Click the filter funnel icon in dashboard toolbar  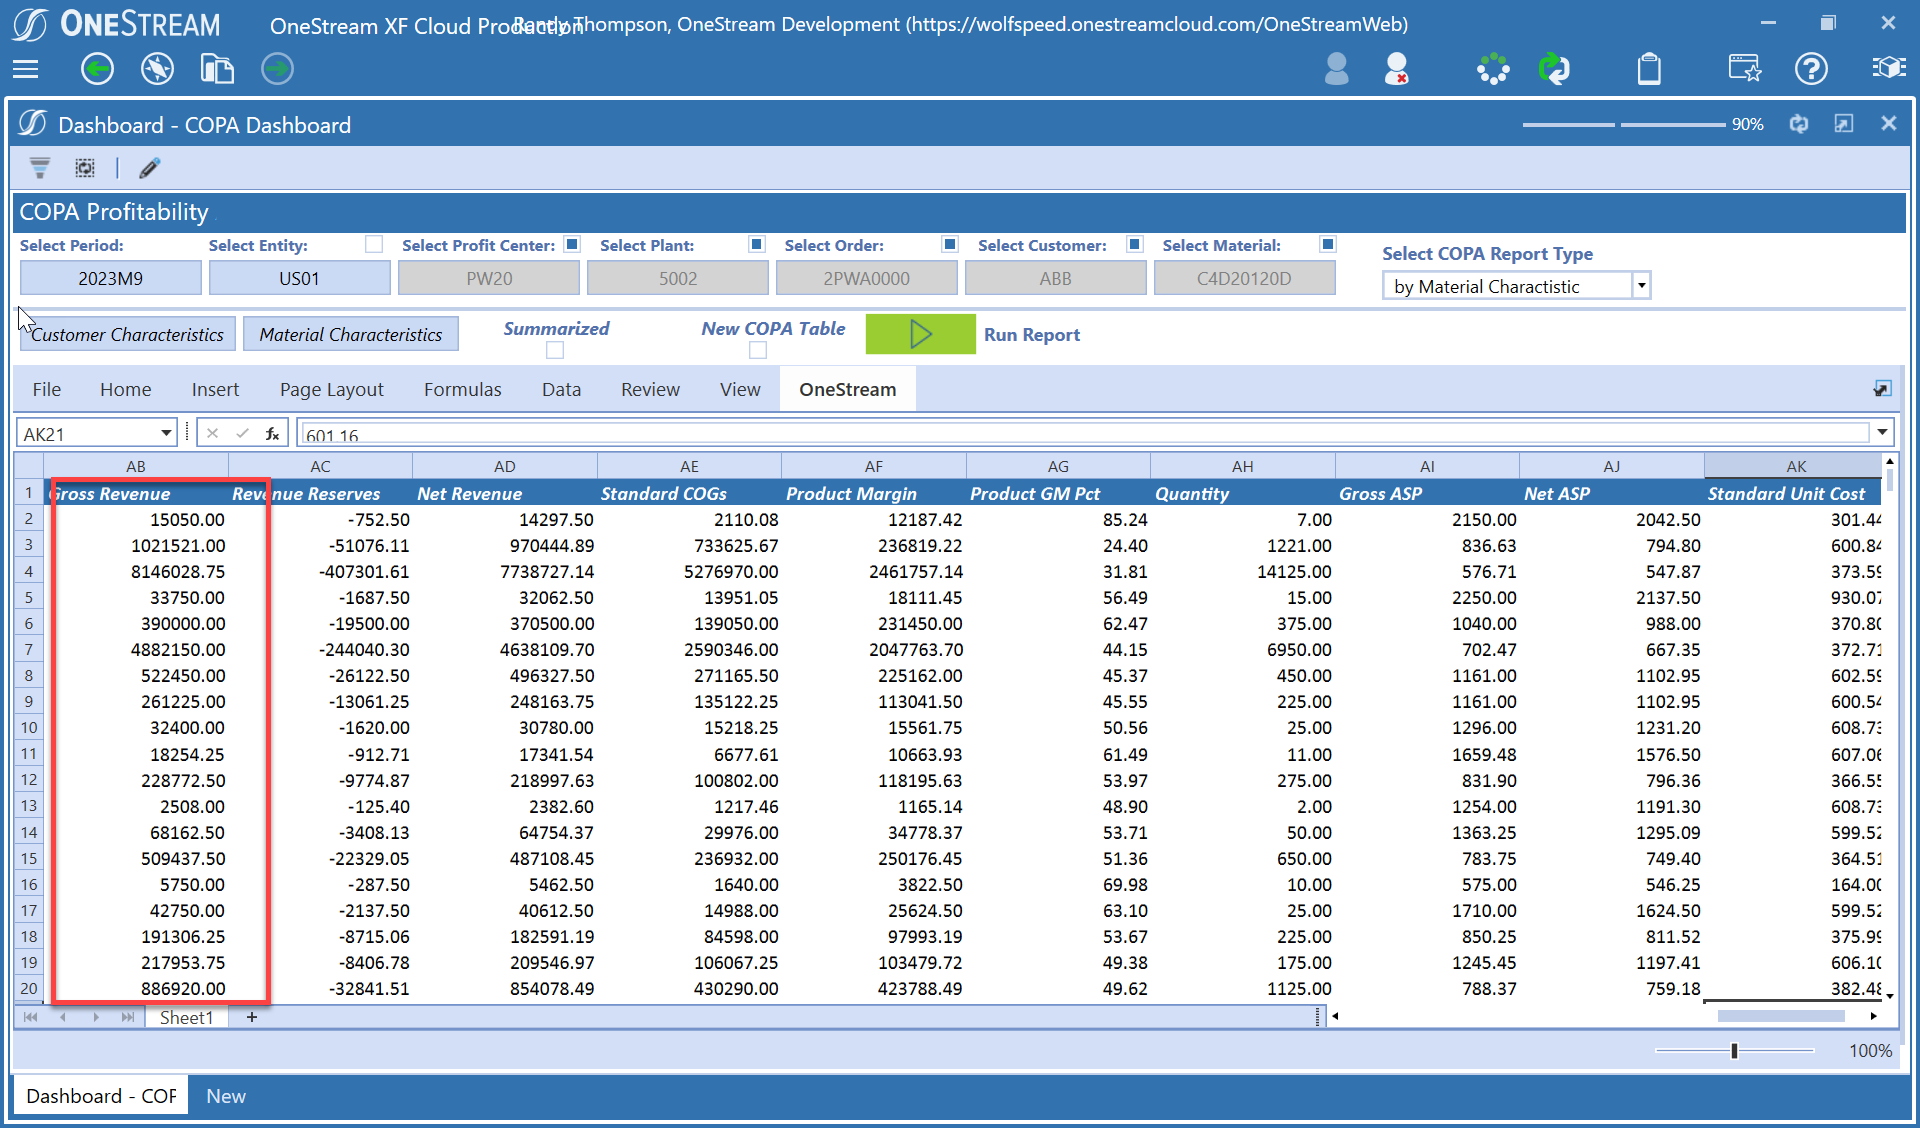coord(40,168)
